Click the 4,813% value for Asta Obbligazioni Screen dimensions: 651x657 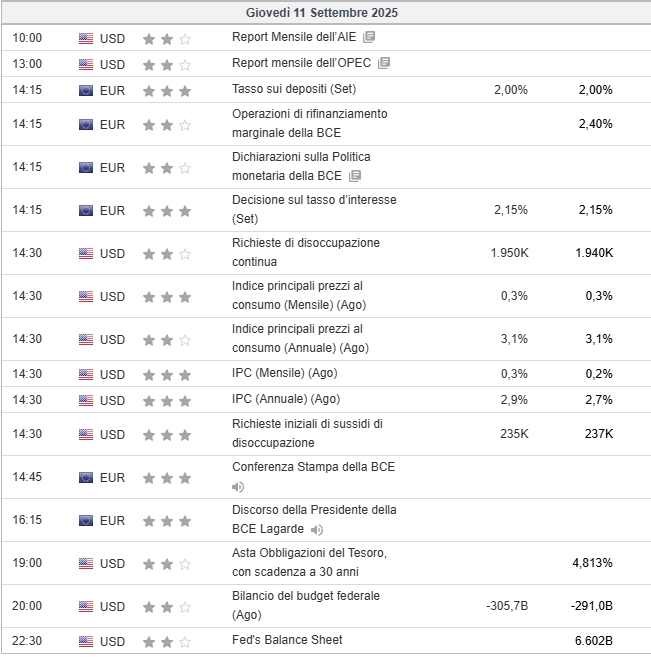coord(592,563)
